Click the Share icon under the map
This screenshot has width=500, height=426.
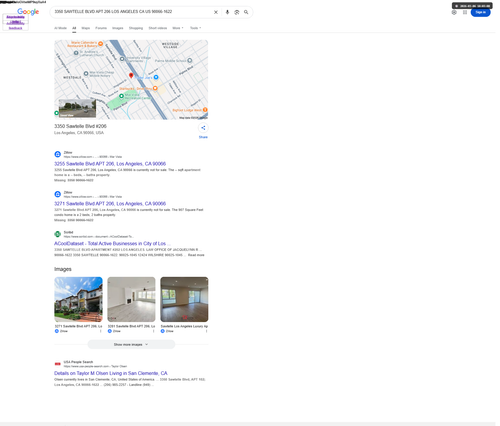pos(203,128)
